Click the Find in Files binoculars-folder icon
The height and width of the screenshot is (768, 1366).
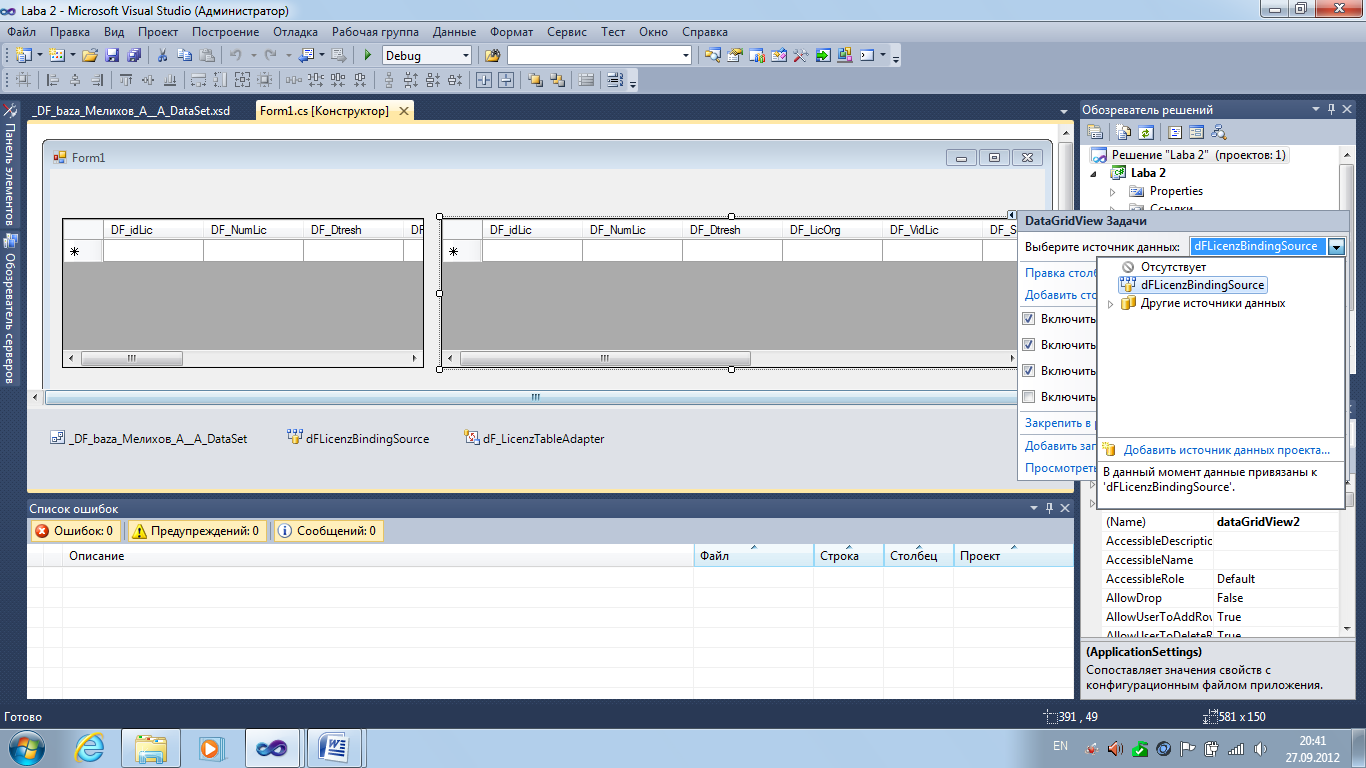493,56
